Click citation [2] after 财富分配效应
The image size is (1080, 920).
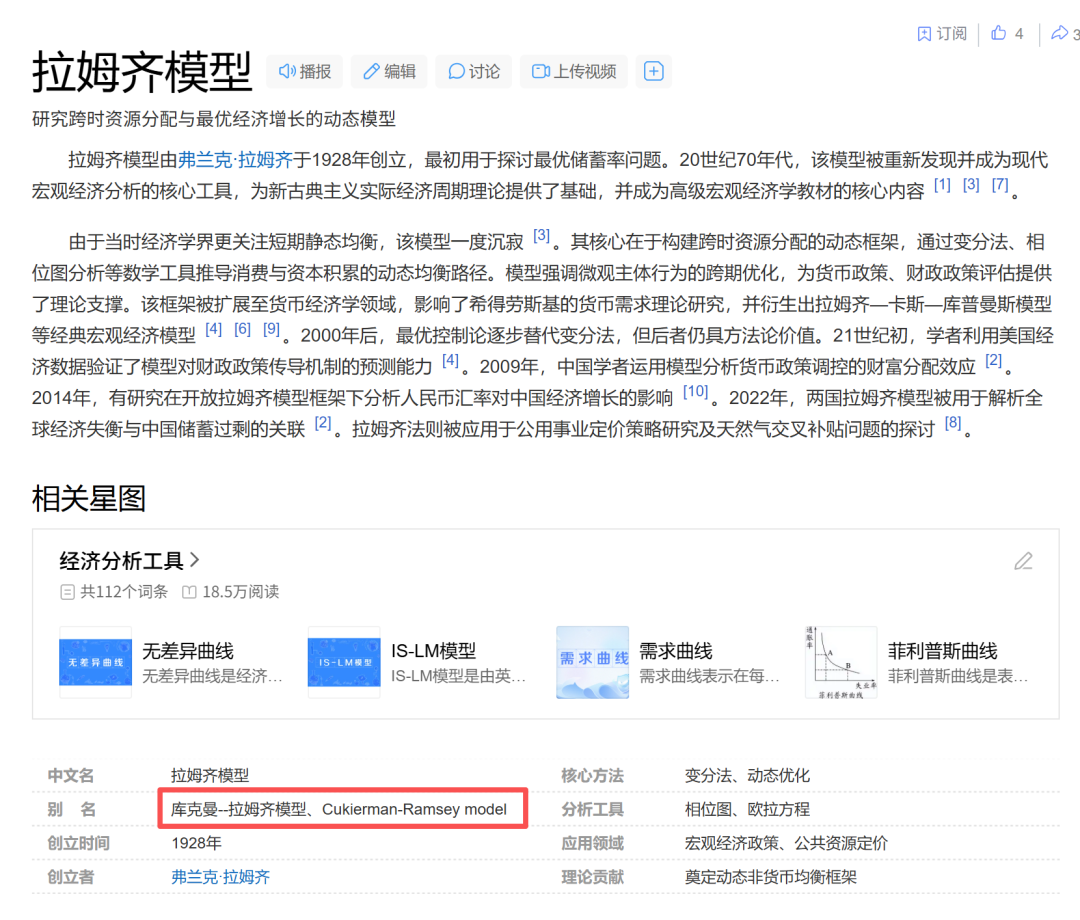[993, 360]
